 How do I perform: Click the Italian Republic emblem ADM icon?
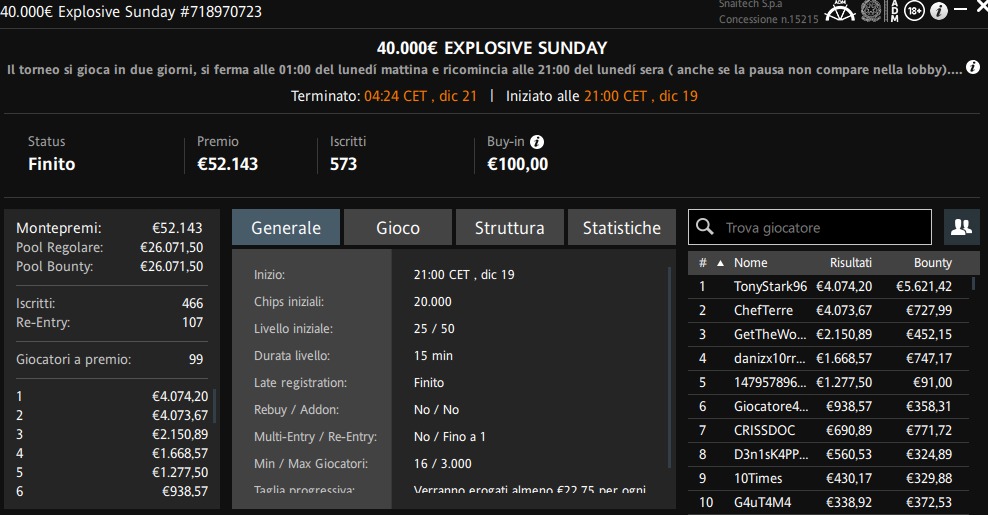click(871, 11)
